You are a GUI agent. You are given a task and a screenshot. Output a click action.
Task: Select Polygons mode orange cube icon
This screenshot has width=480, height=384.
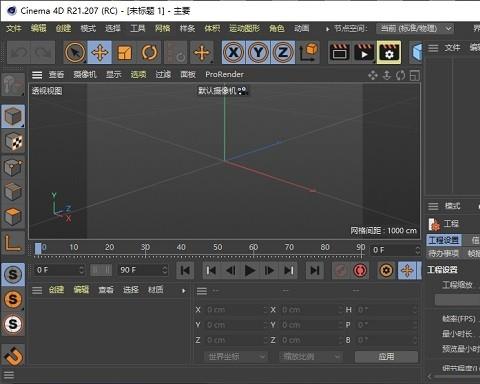13,216
